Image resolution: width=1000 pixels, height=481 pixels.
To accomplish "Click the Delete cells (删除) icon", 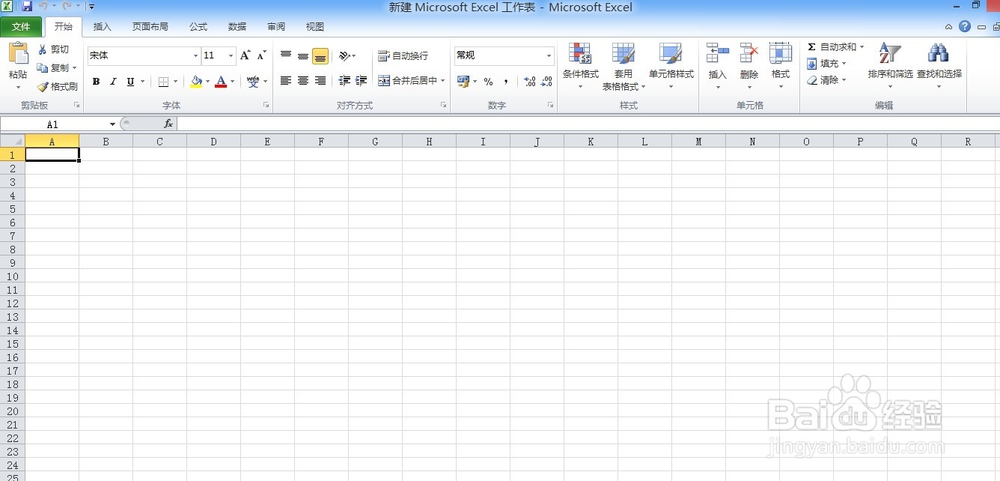I will point(749,53).
